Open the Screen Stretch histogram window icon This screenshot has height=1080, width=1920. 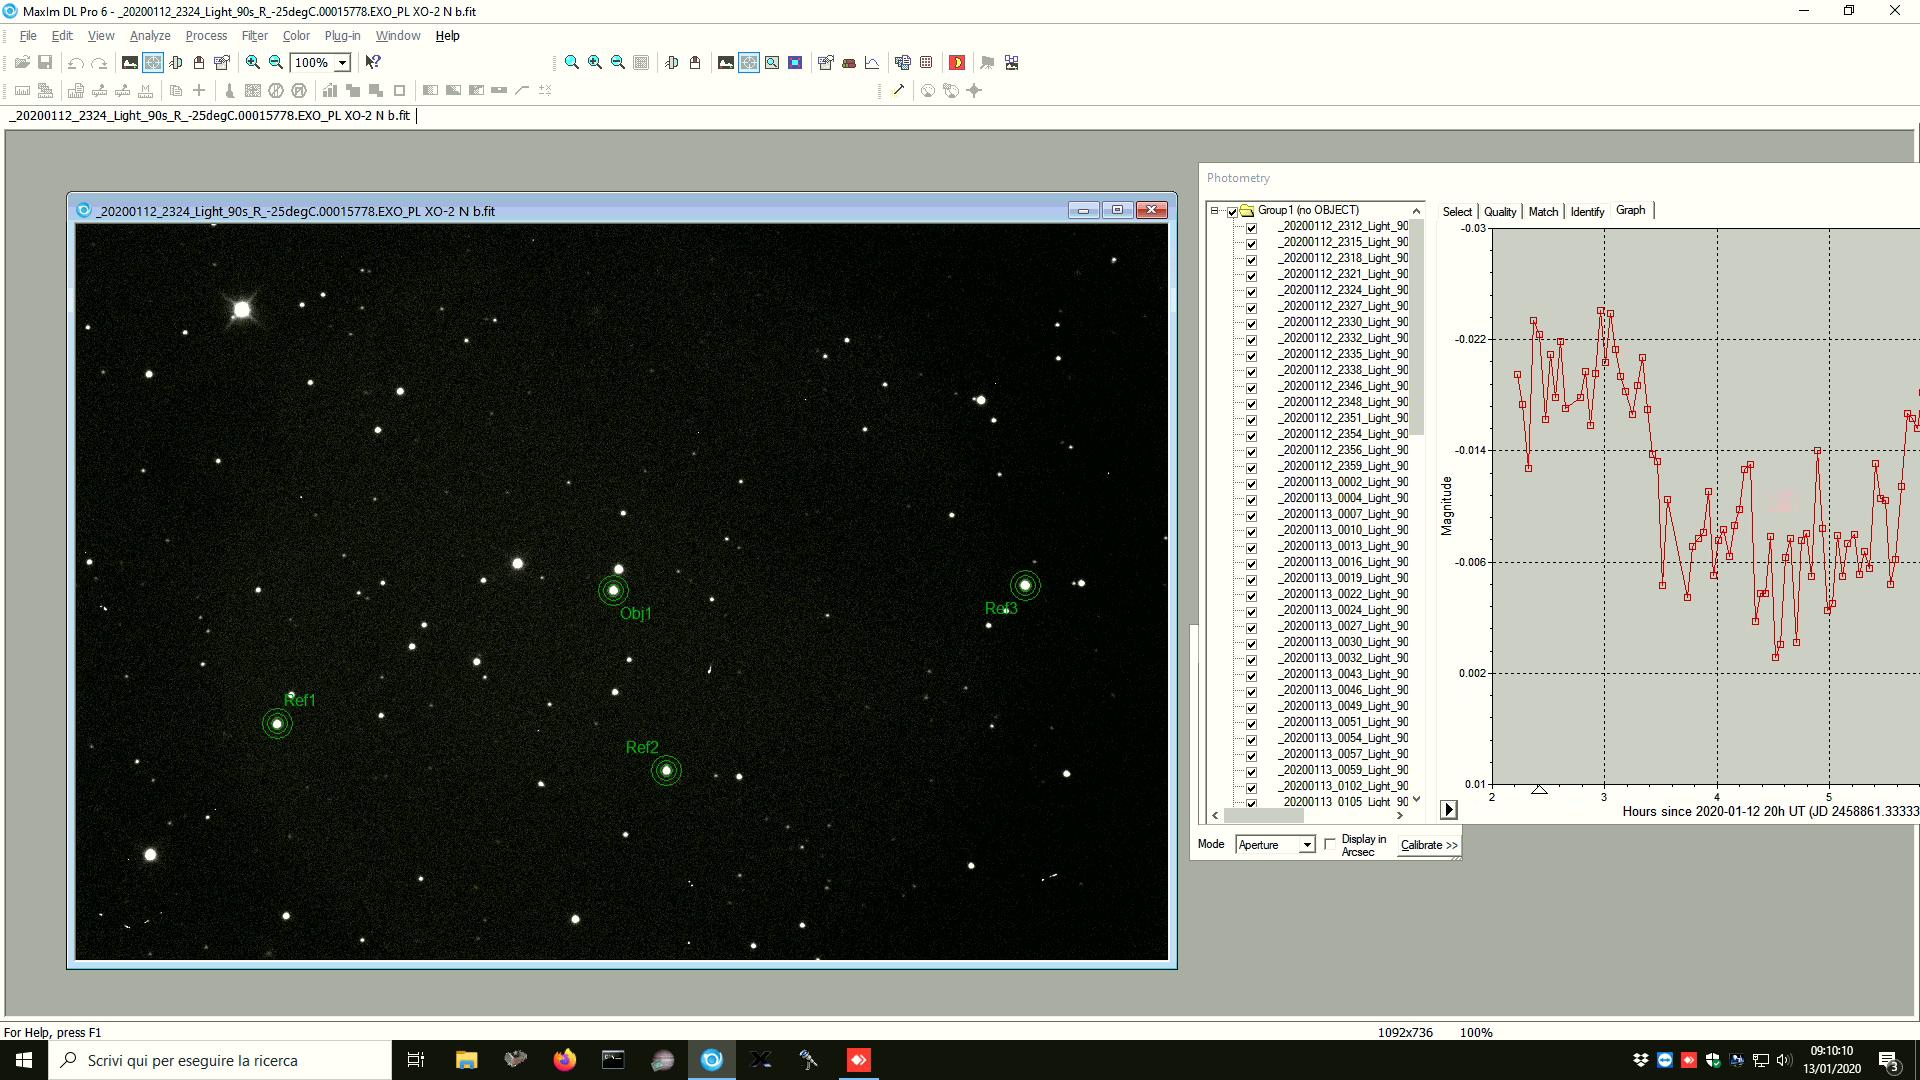[129, 62]
